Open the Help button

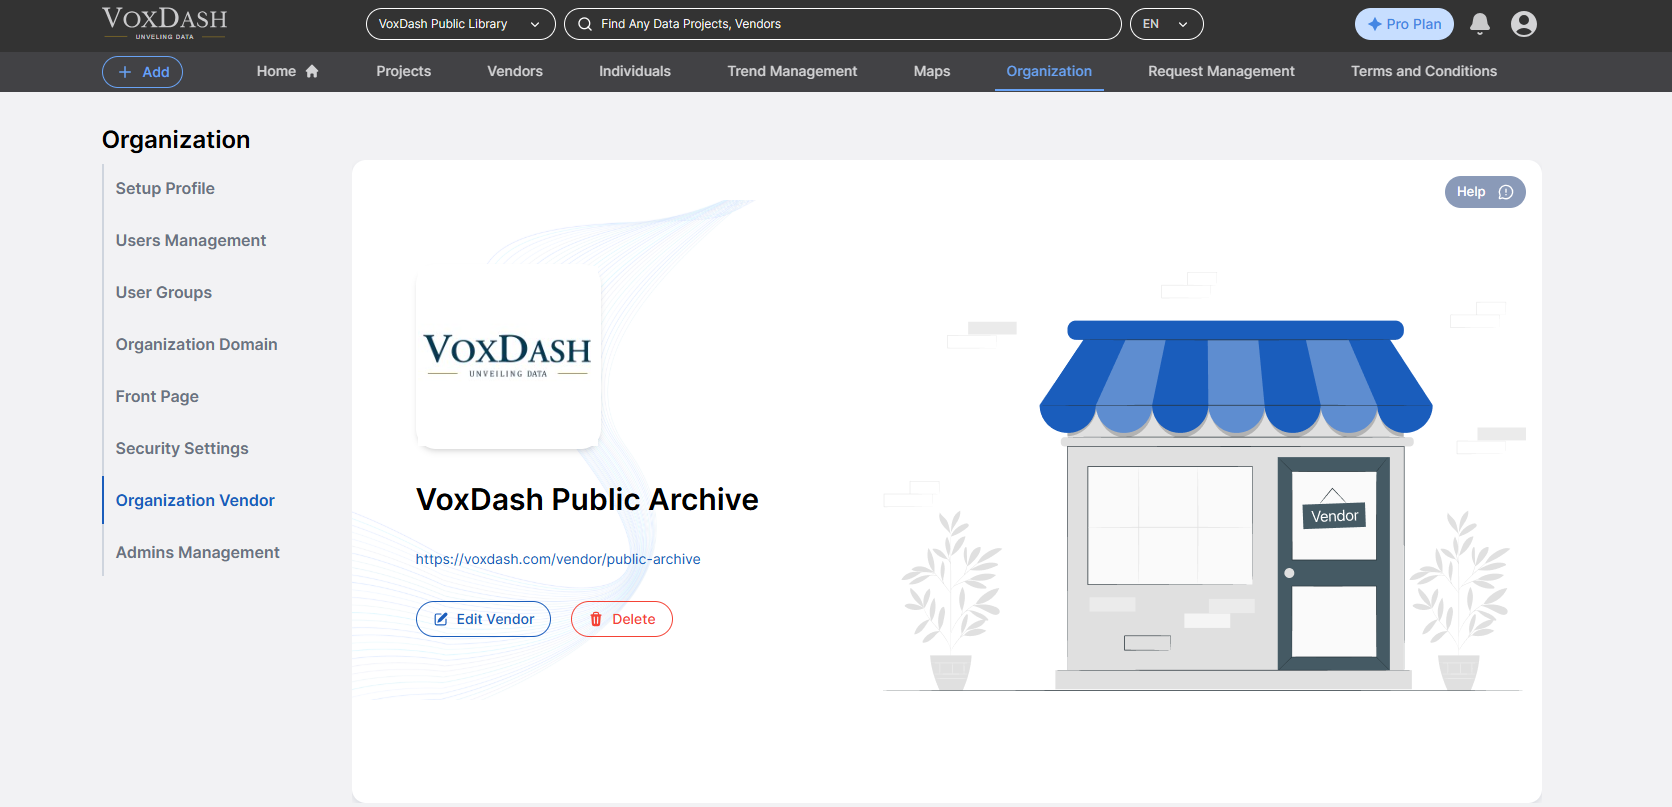(1485, 192)
